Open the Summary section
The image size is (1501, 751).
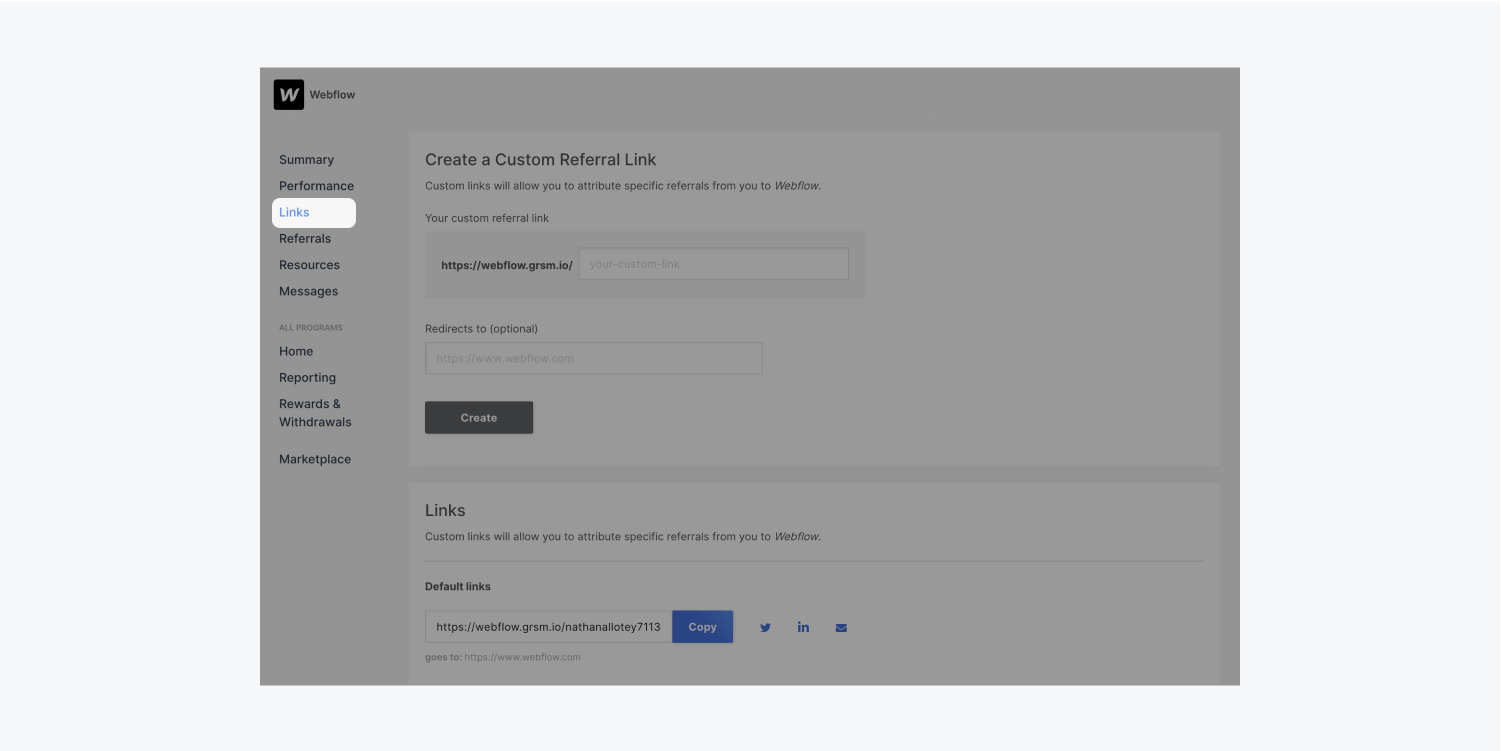[306, 160]
